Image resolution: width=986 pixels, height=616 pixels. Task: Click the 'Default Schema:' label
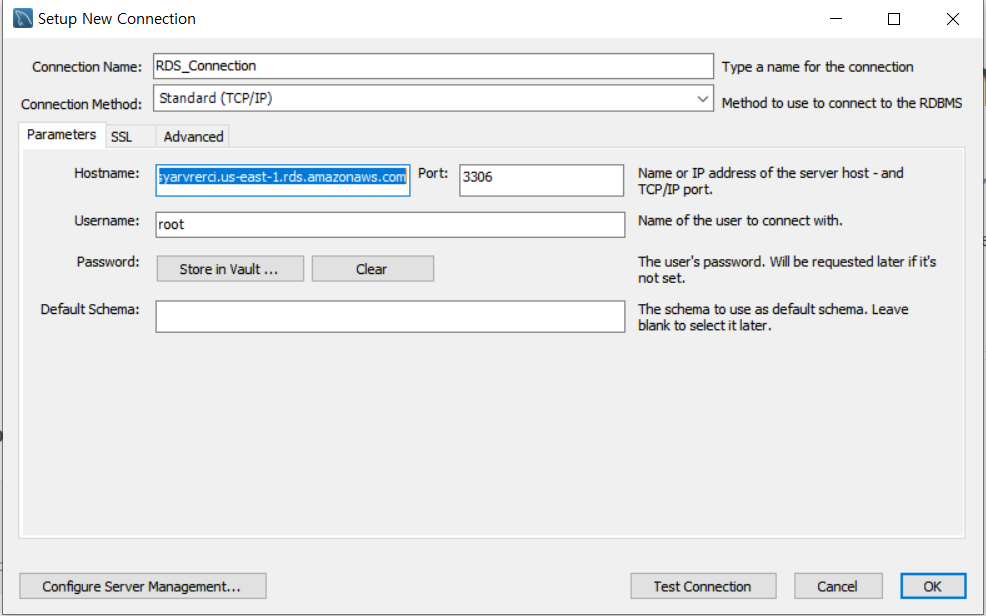point(89,309)
